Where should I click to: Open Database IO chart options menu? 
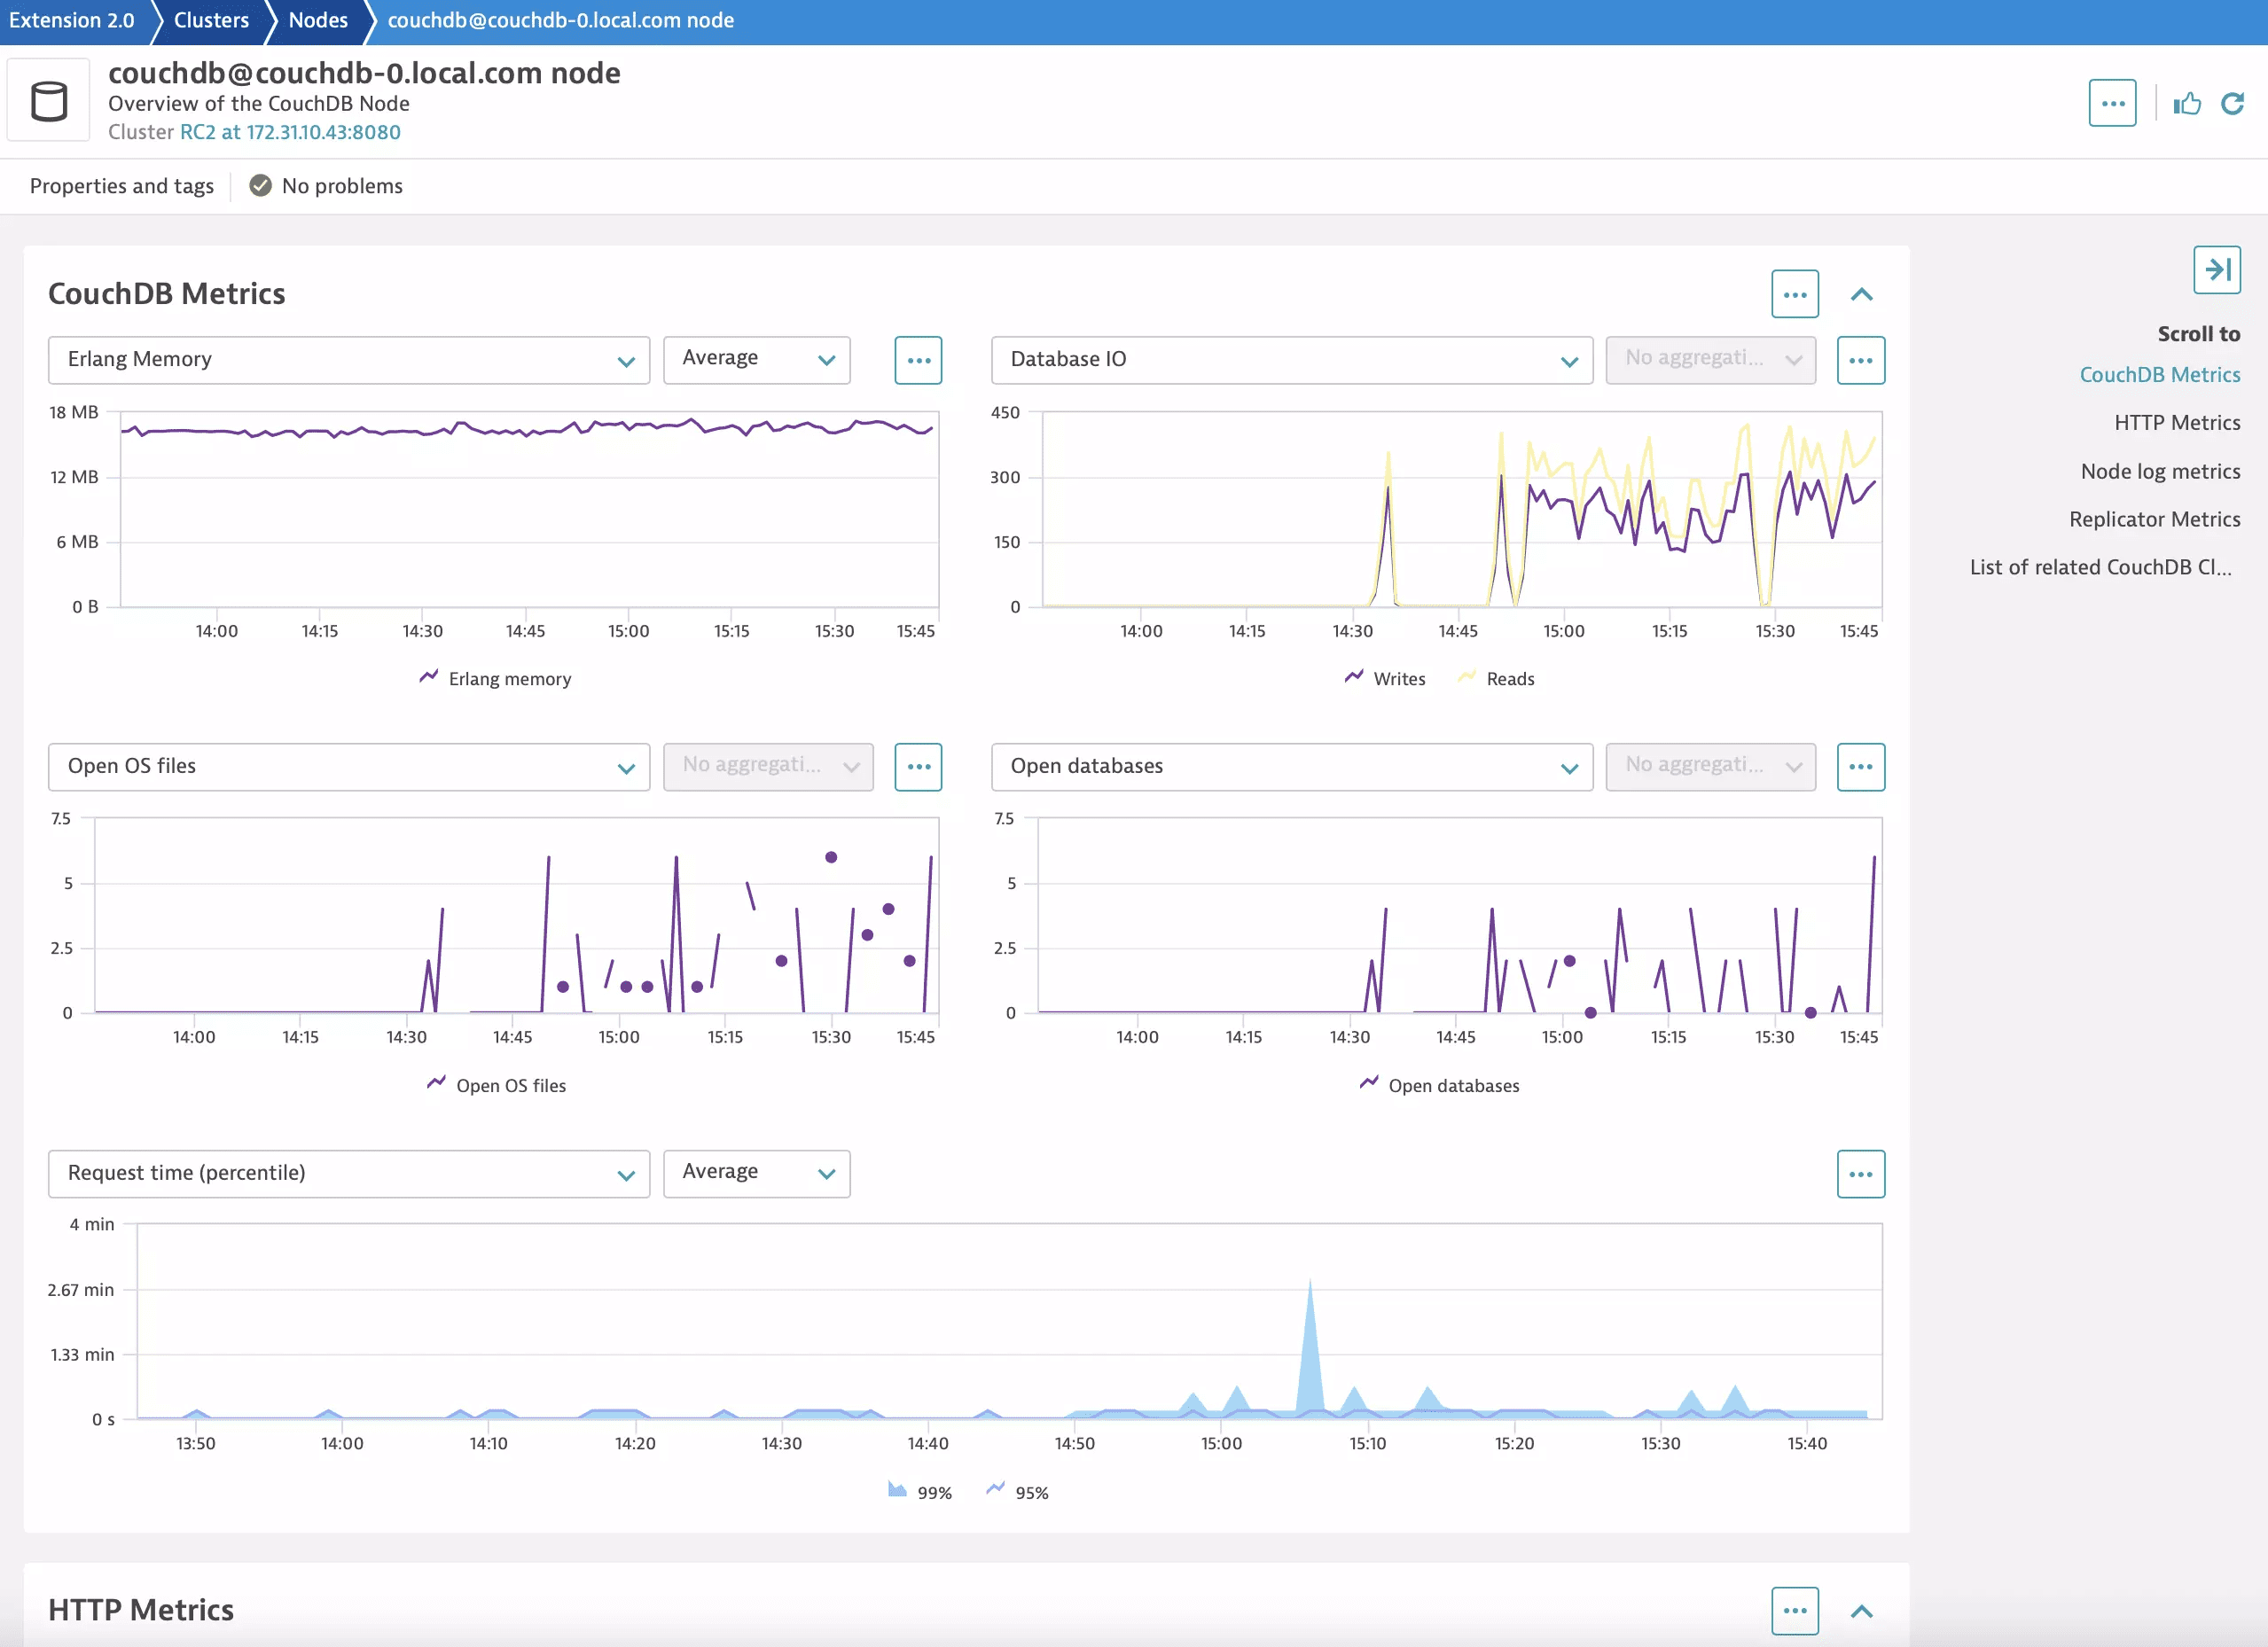pos(1860,360)
